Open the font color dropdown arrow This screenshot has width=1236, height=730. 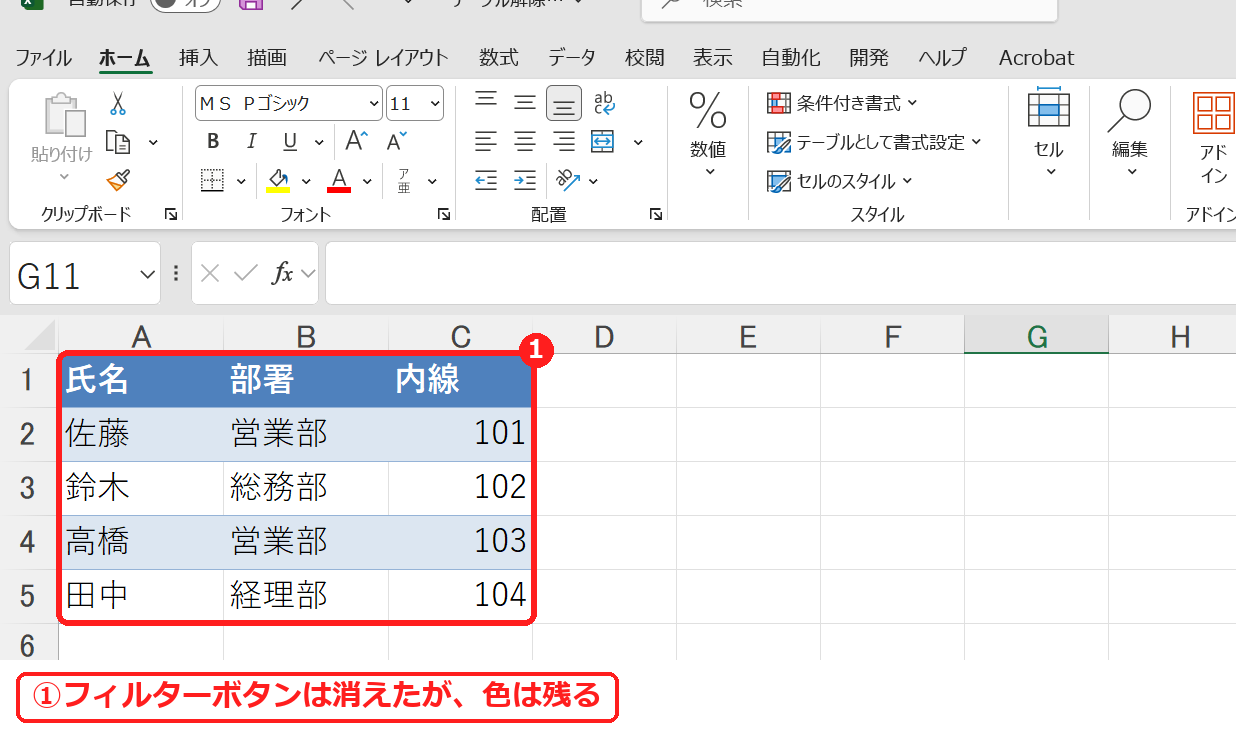tap(367, 181)
